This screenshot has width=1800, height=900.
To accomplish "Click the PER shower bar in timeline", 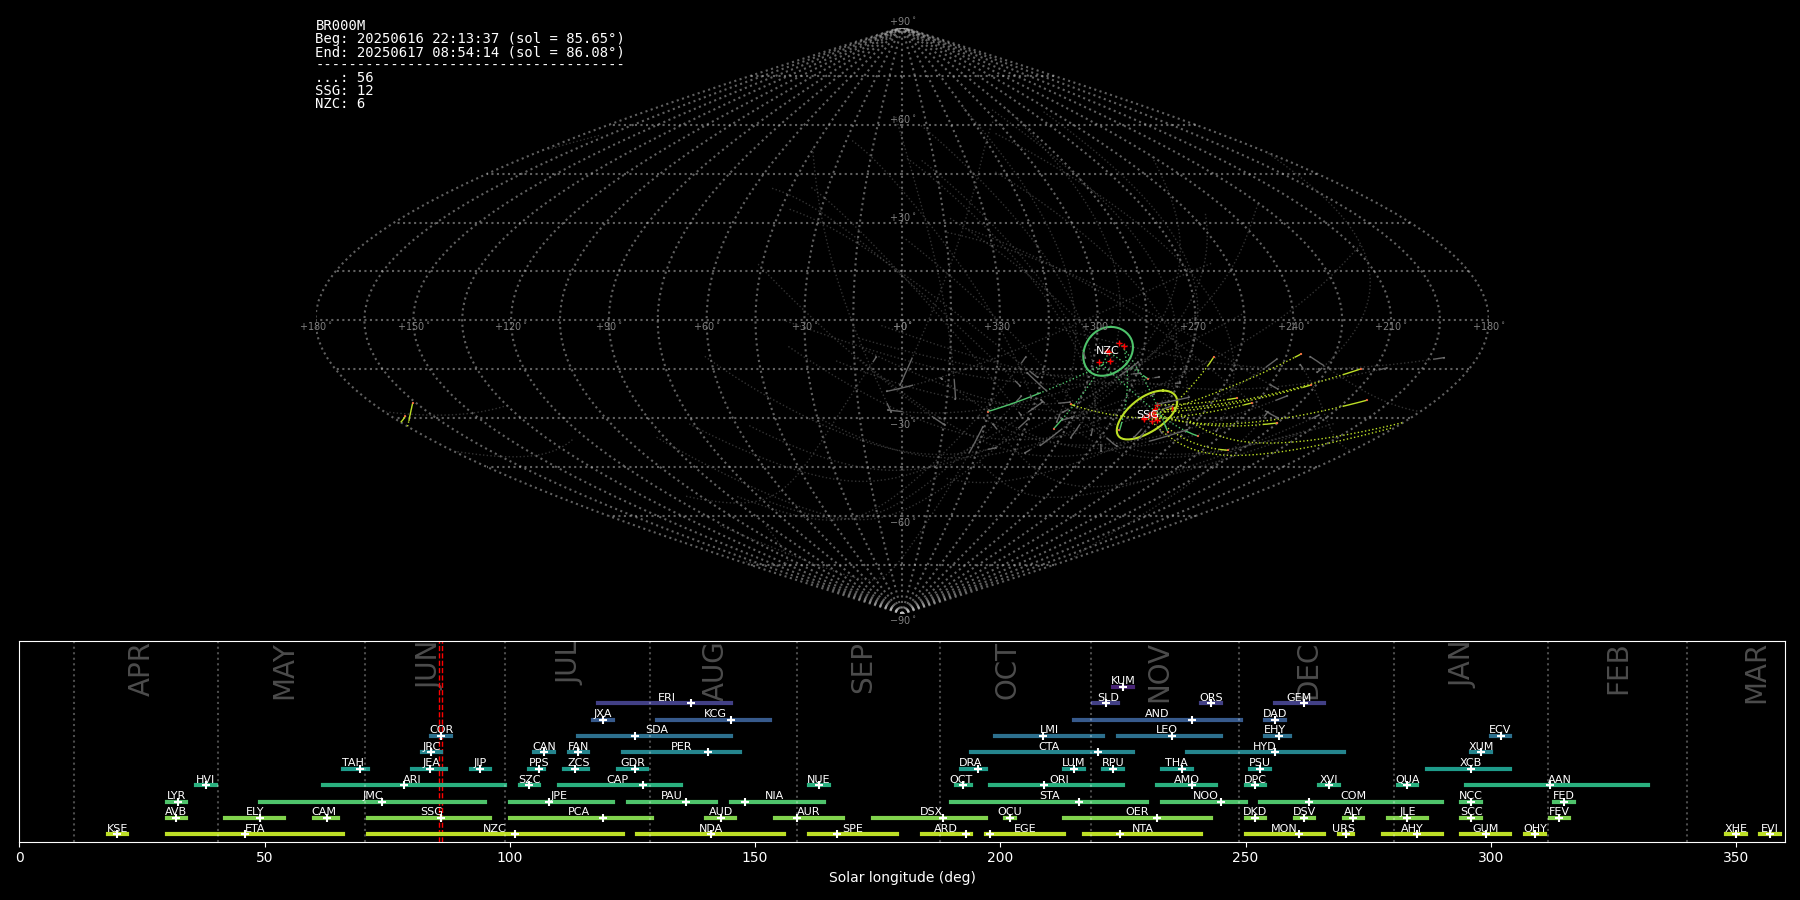I will click(x=681, y=752).
